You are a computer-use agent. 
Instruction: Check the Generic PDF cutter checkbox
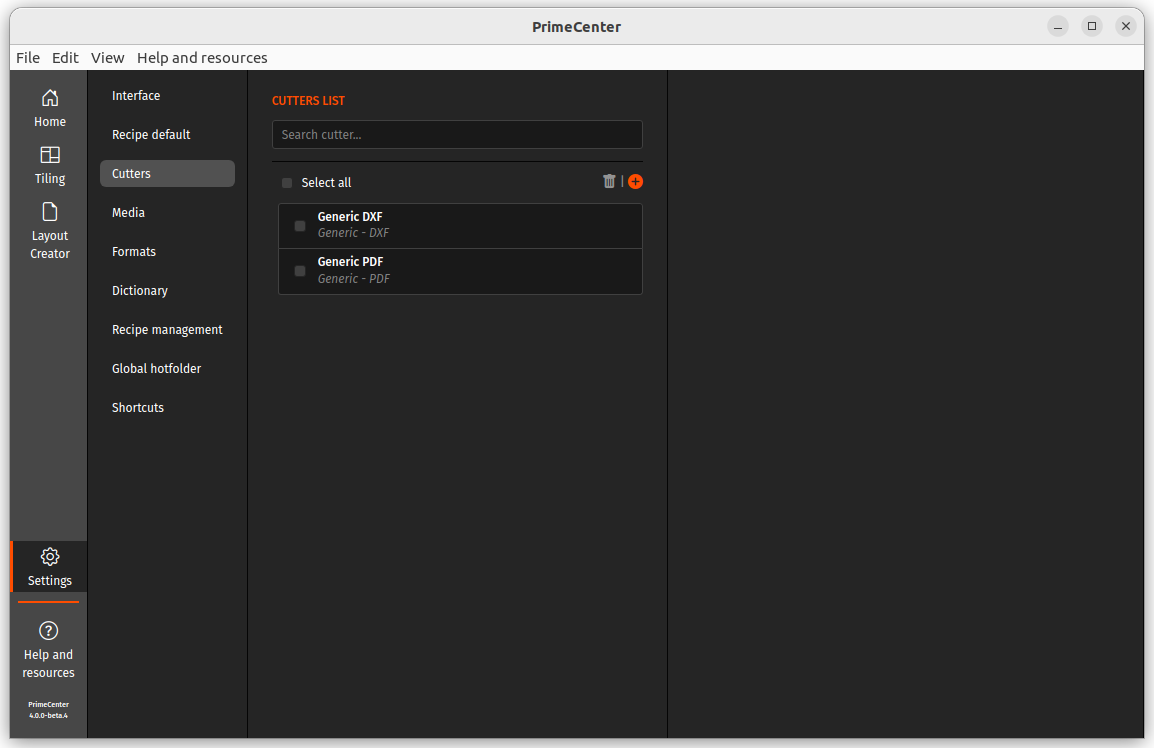[x=300, y=271]
